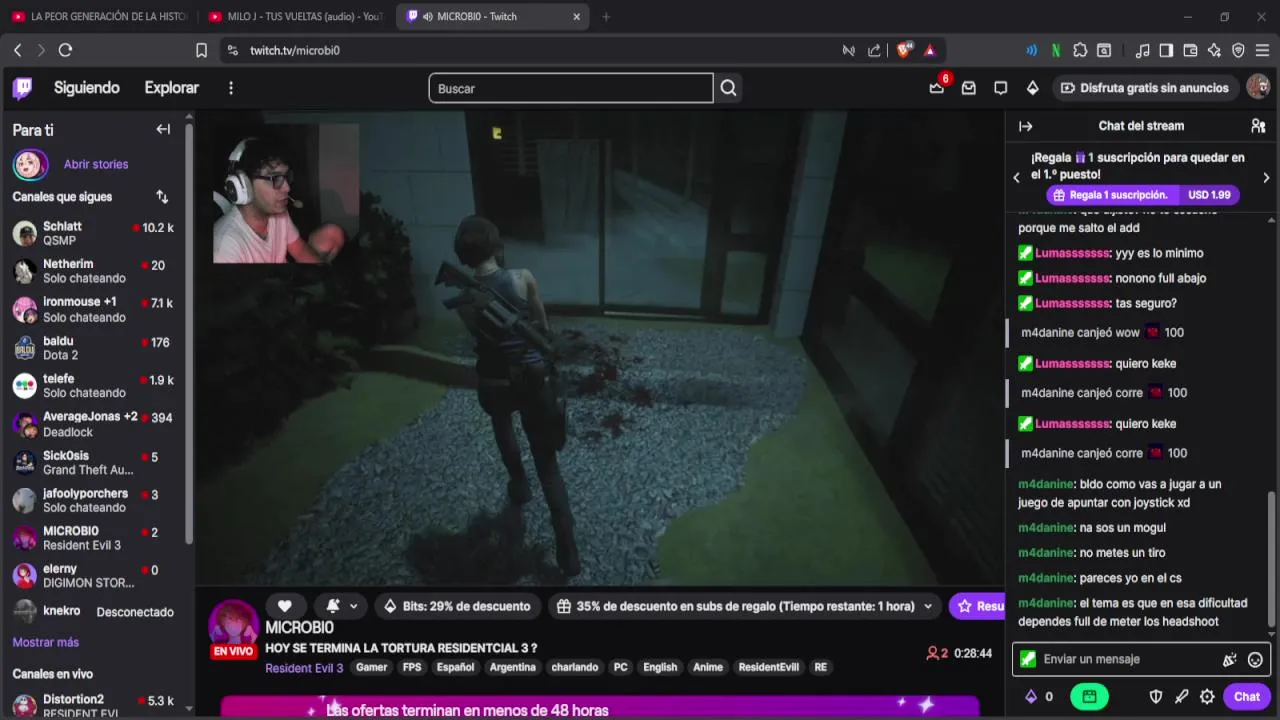Open the user profile avatar menu
This screenshot has height=720, width=1280.
[1258, 88]
